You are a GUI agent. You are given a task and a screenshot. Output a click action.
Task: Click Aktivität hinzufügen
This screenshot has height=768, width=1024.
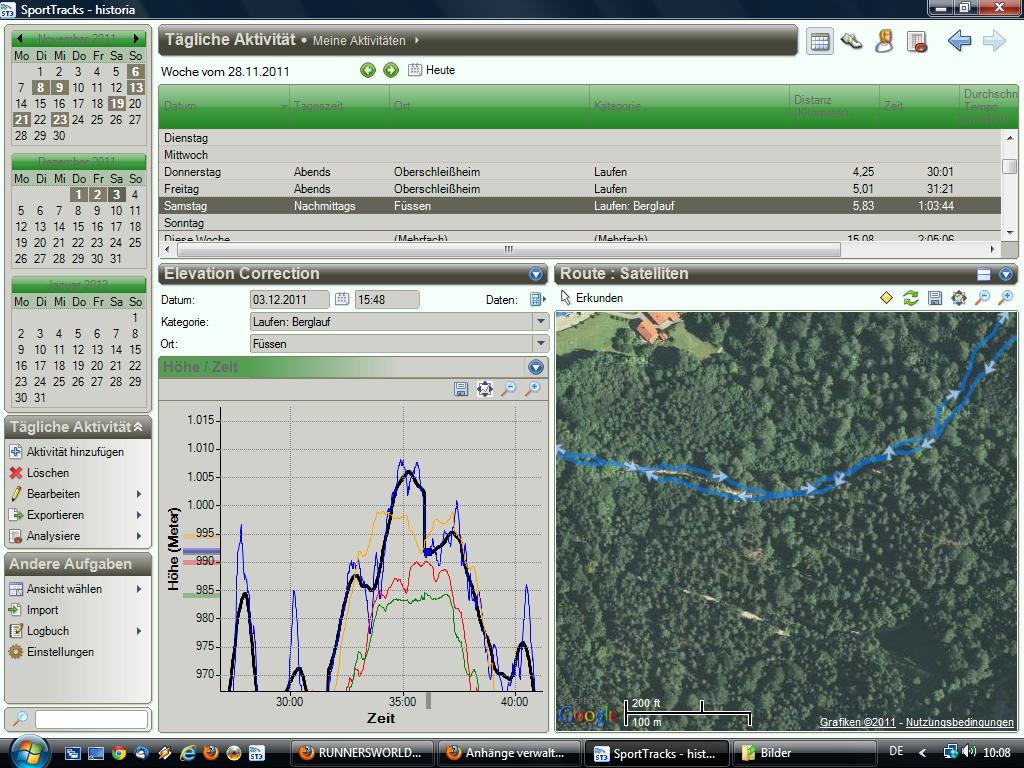(75, 452)
